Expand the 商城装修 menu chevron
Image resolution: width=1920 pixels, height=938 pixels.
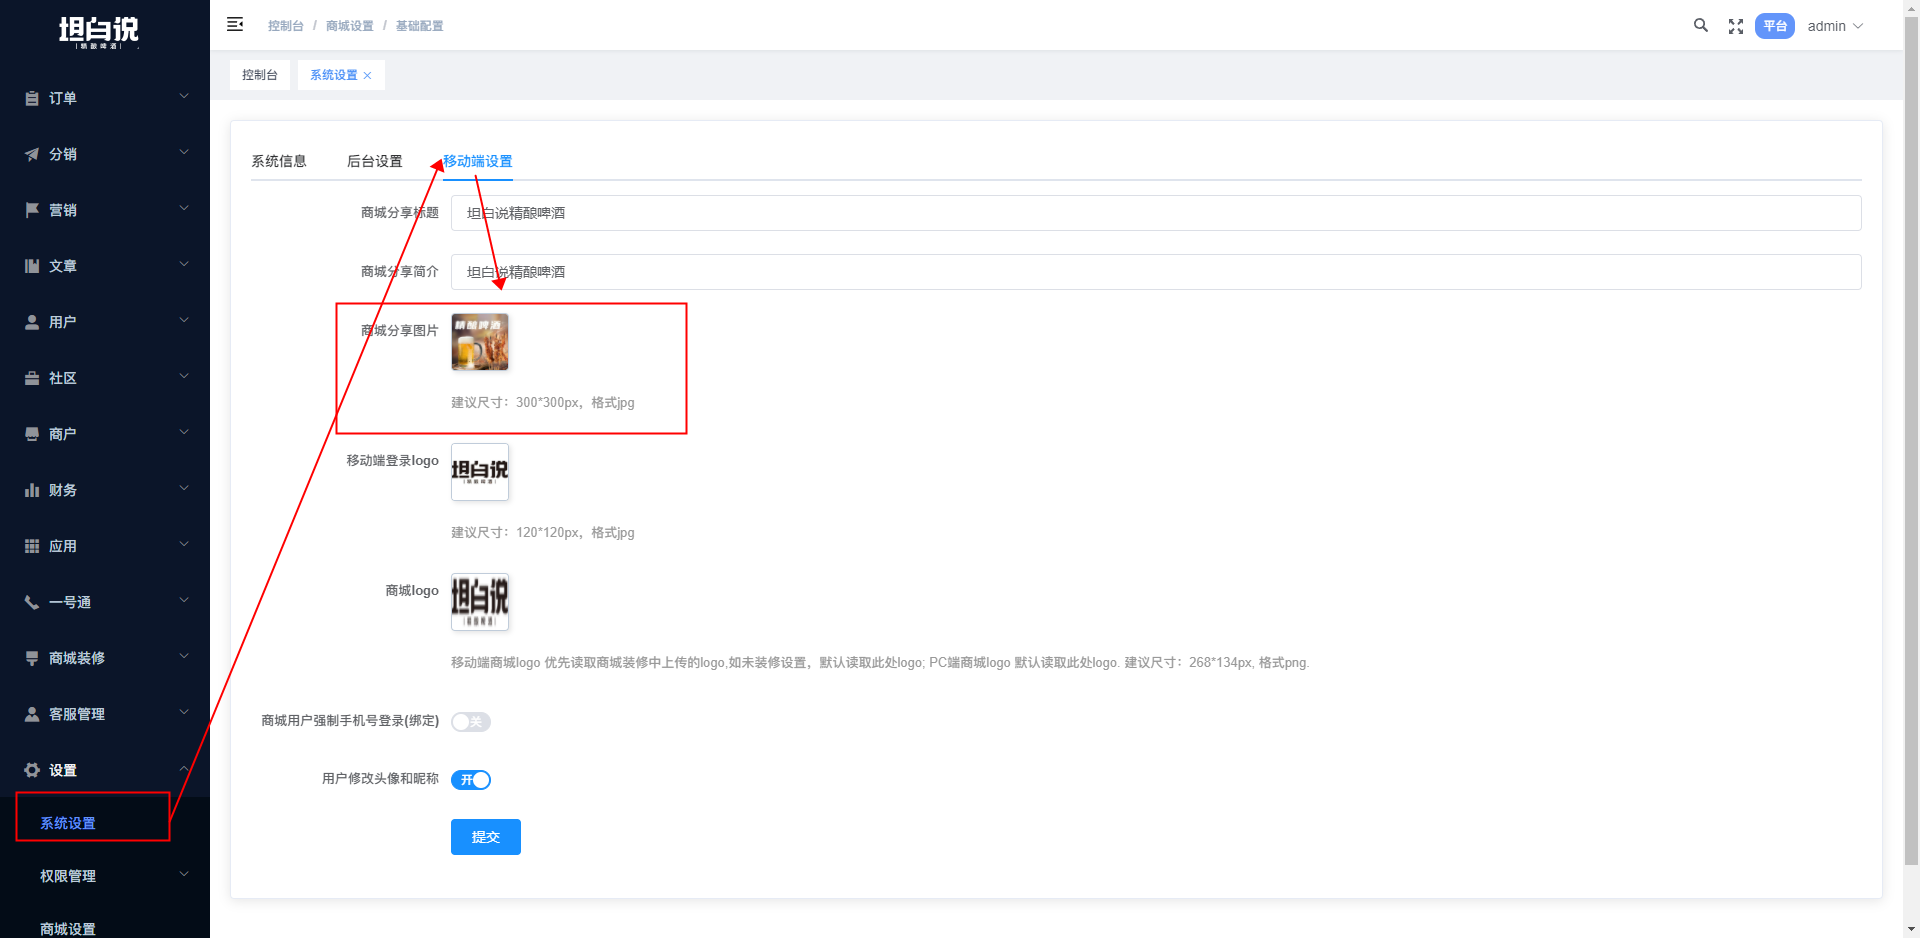(184, 656)
